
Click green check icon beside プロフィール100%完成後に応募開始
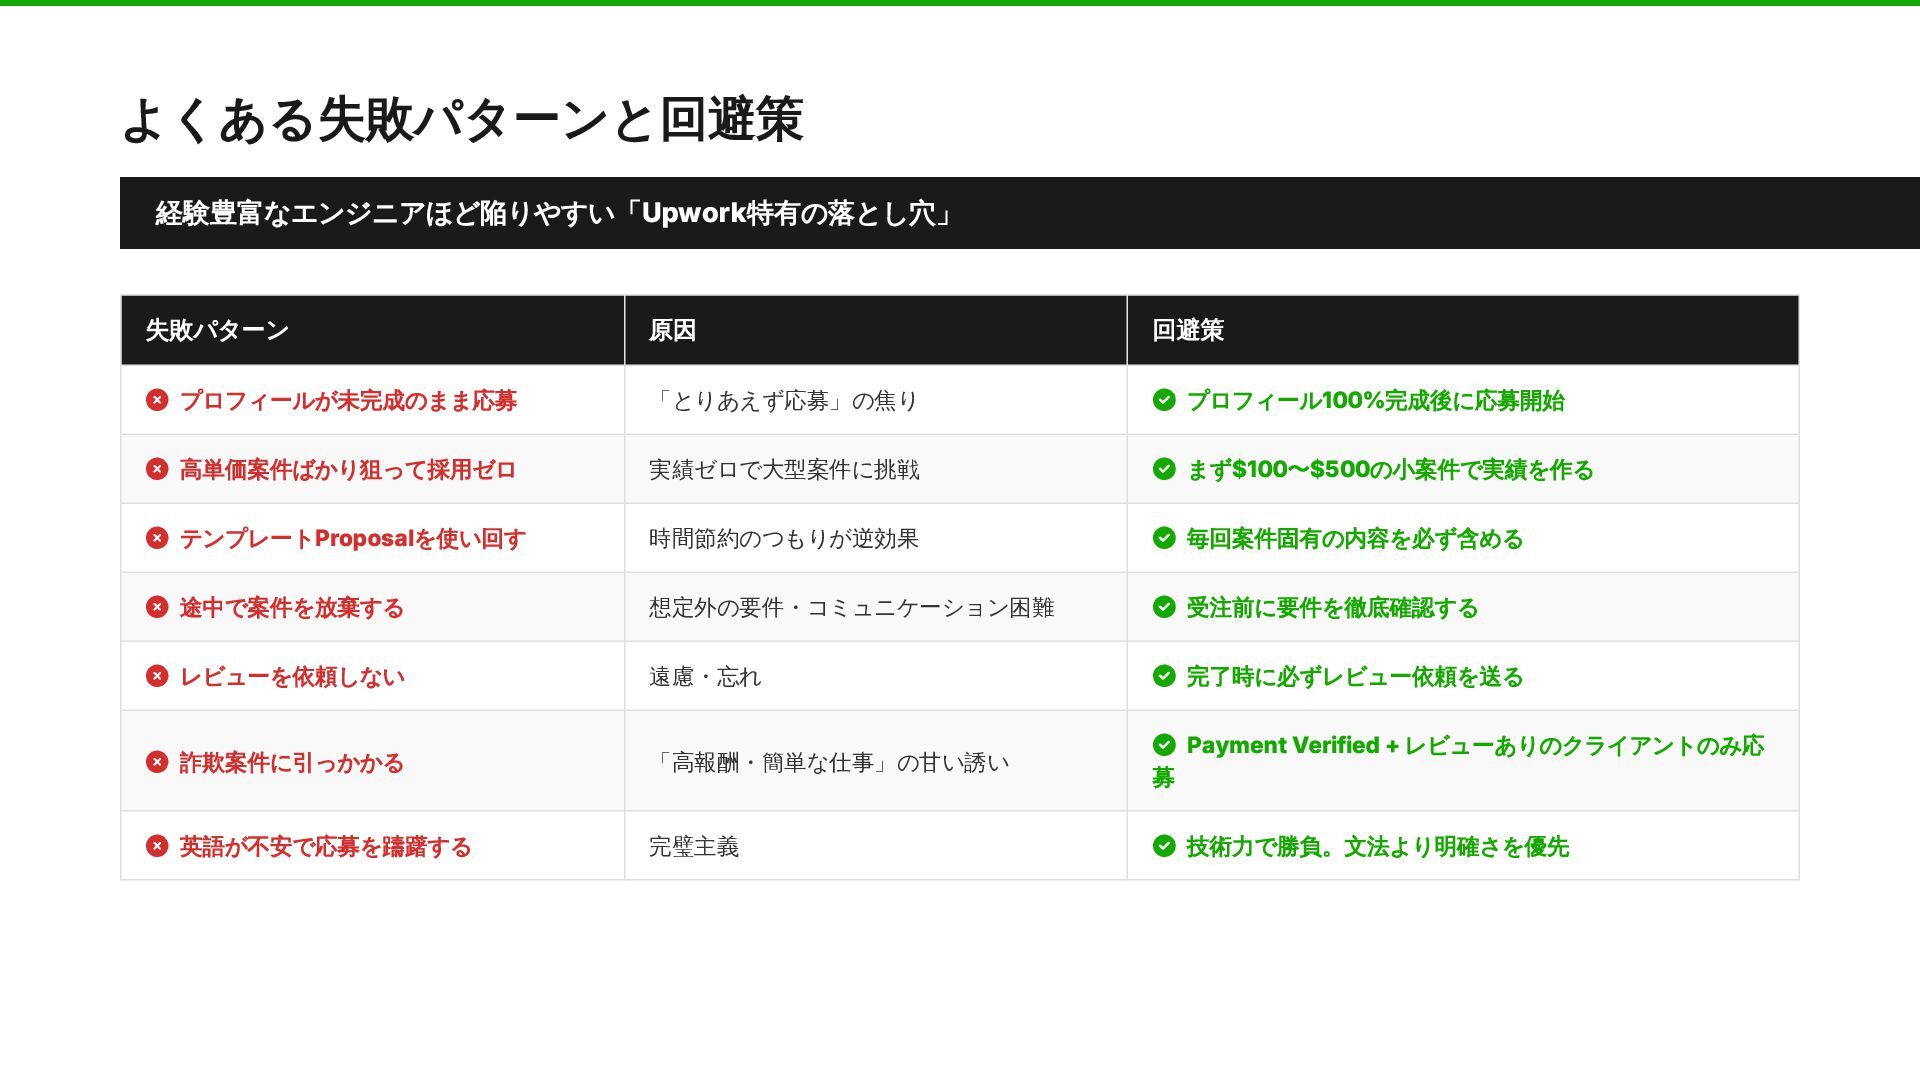pos(1164,400)
